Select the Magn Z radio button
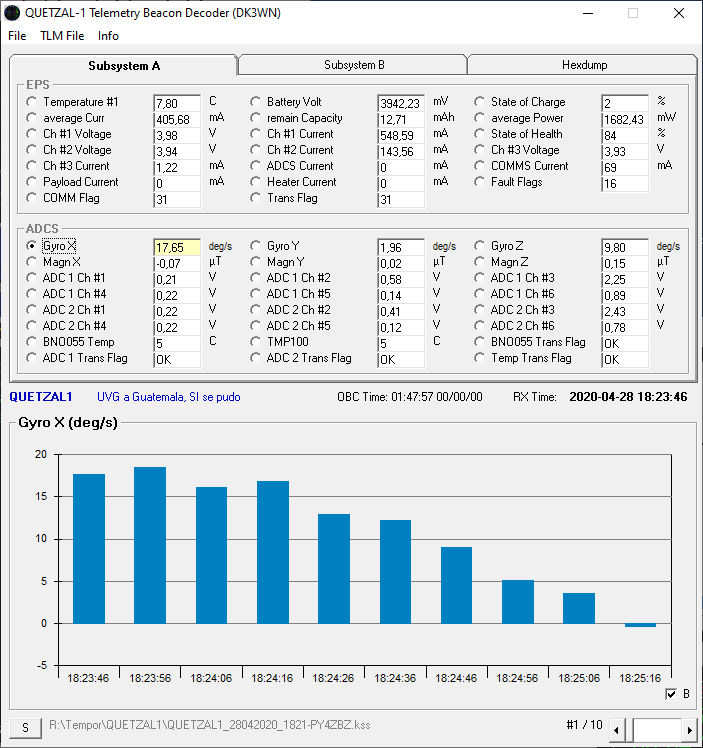 click(x=480, y=262)
